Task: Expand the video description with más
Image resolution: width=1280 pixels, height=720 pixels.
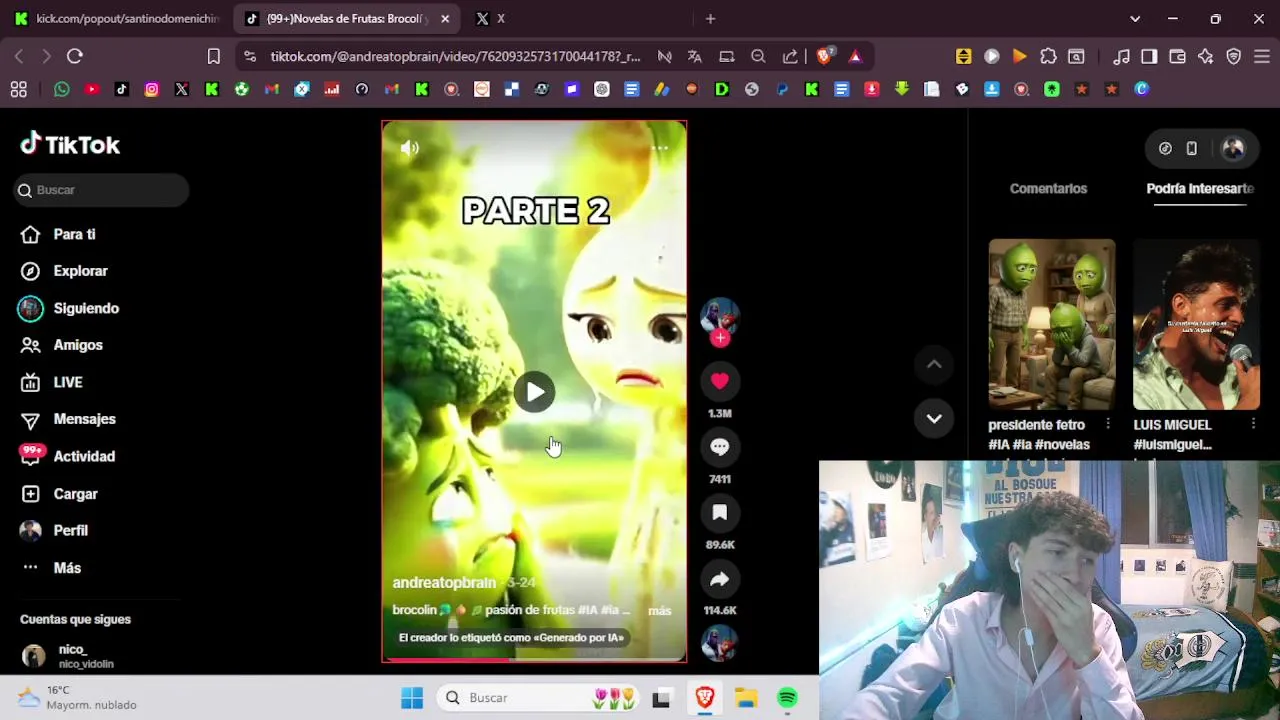Action: [659, 610]
